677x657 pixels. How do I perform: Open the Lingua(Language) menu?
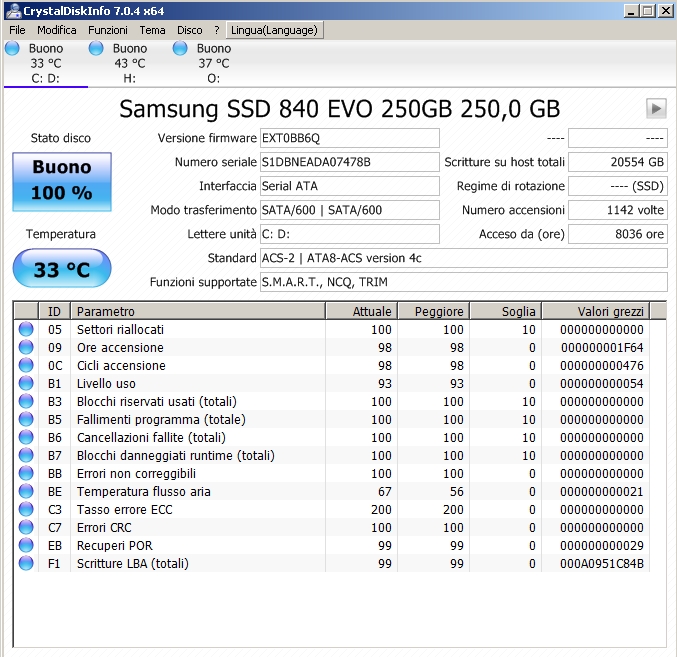pyautogui.click(x=274, y=30)
